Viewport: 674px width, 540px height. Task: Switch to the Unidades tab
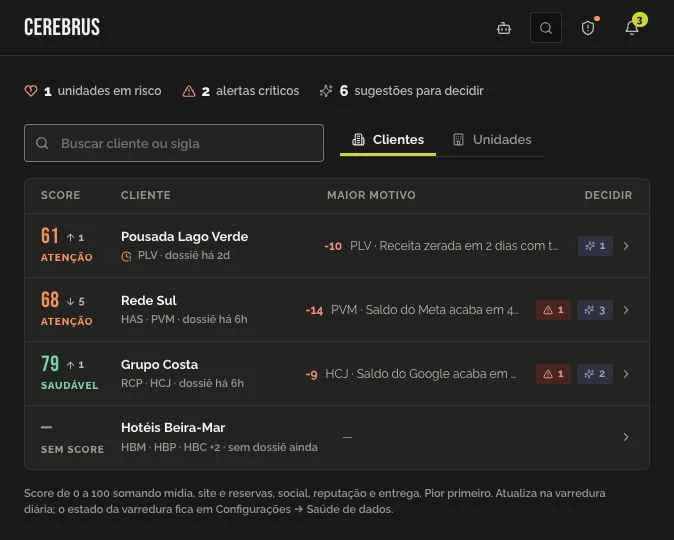pyautogui.click(x=492, y=140)
